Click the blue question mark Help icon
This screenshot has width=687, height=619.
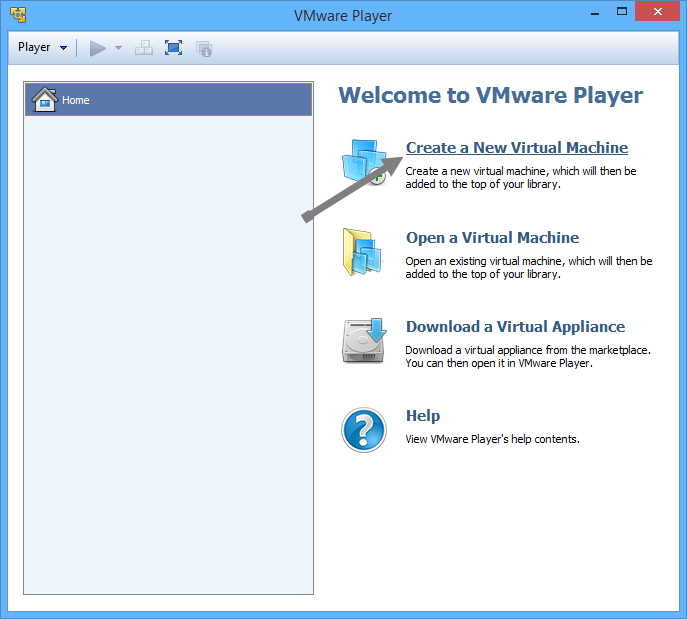coord(364,430)
